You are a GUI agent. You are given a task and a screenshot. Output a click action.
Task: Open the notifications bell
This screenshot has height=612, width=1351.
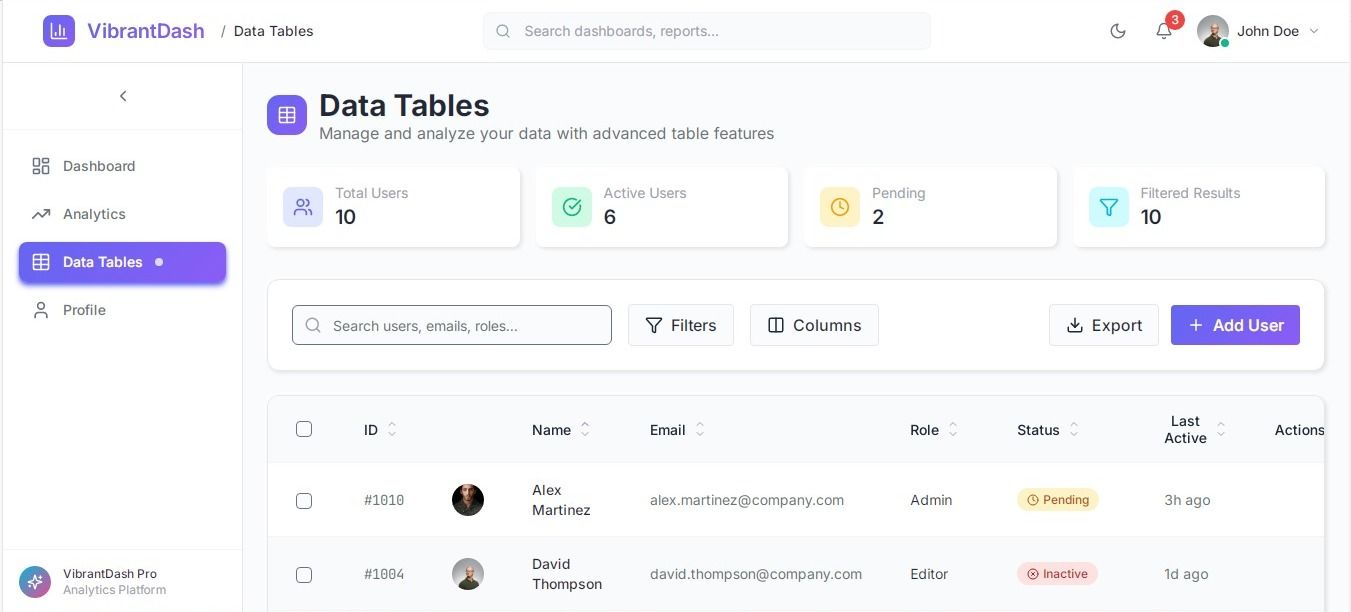click(1163, 31)
